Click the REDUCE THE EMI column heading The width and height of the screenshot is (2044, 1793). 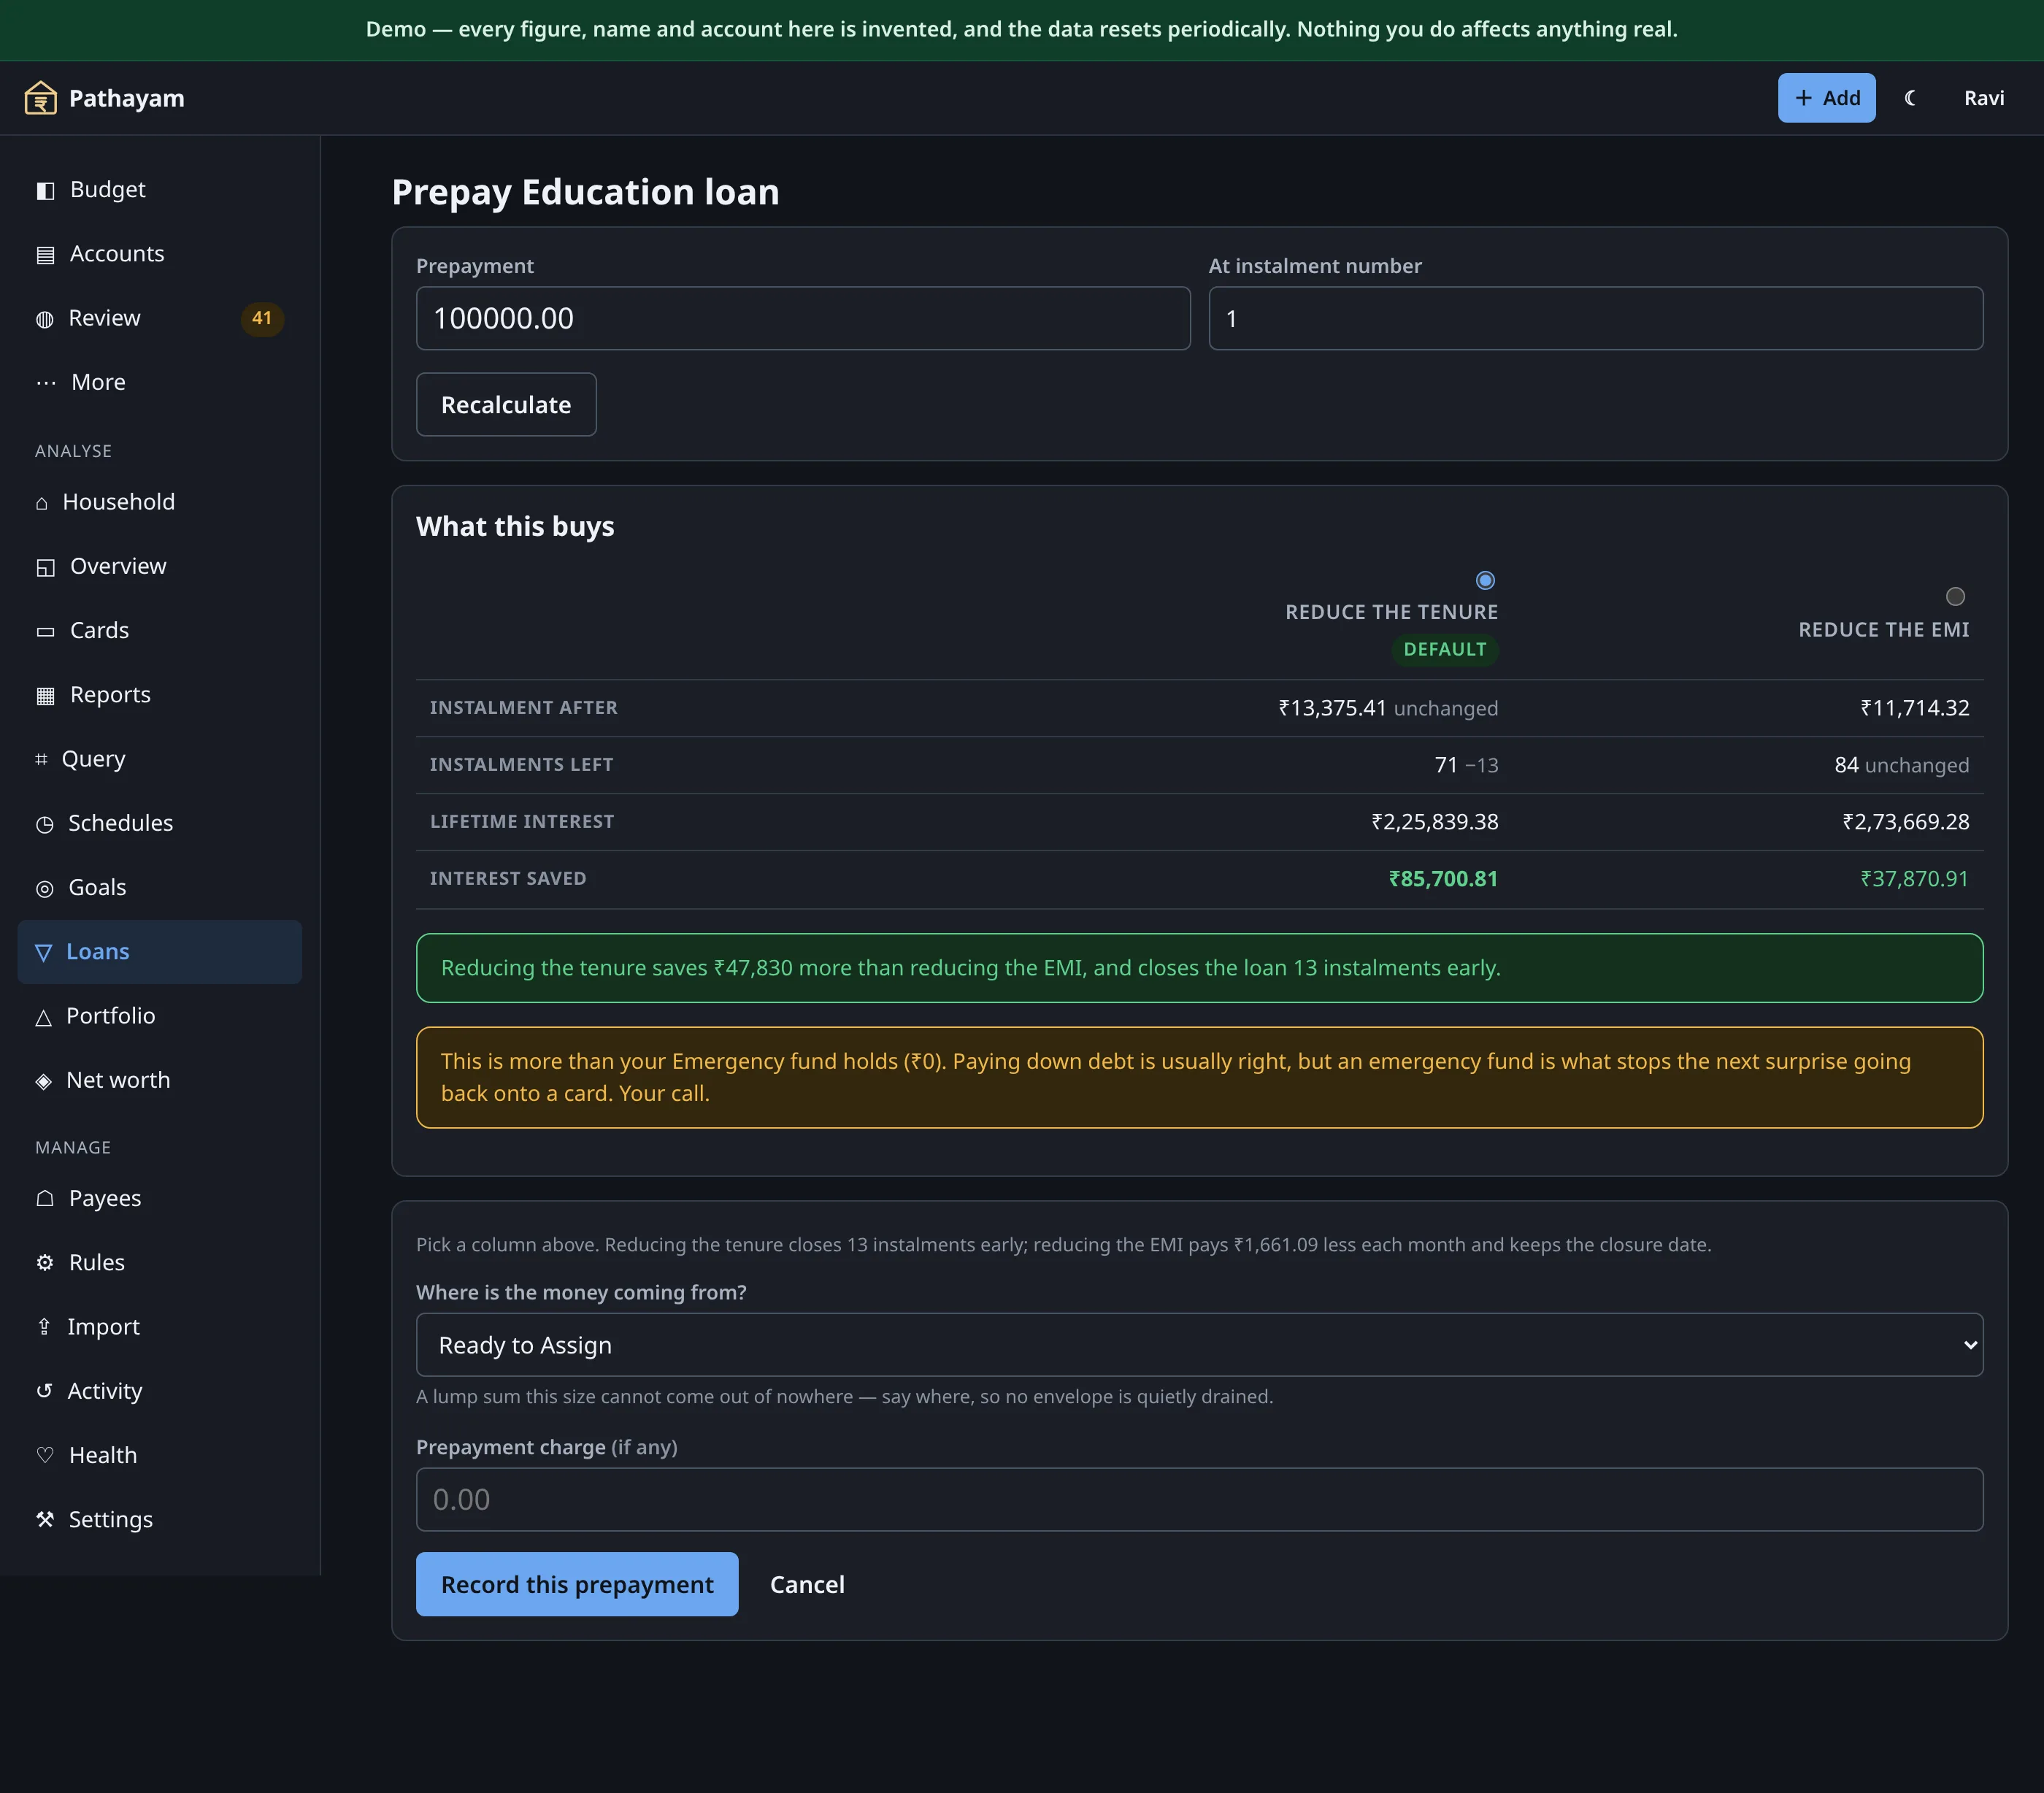[1883, 630]
